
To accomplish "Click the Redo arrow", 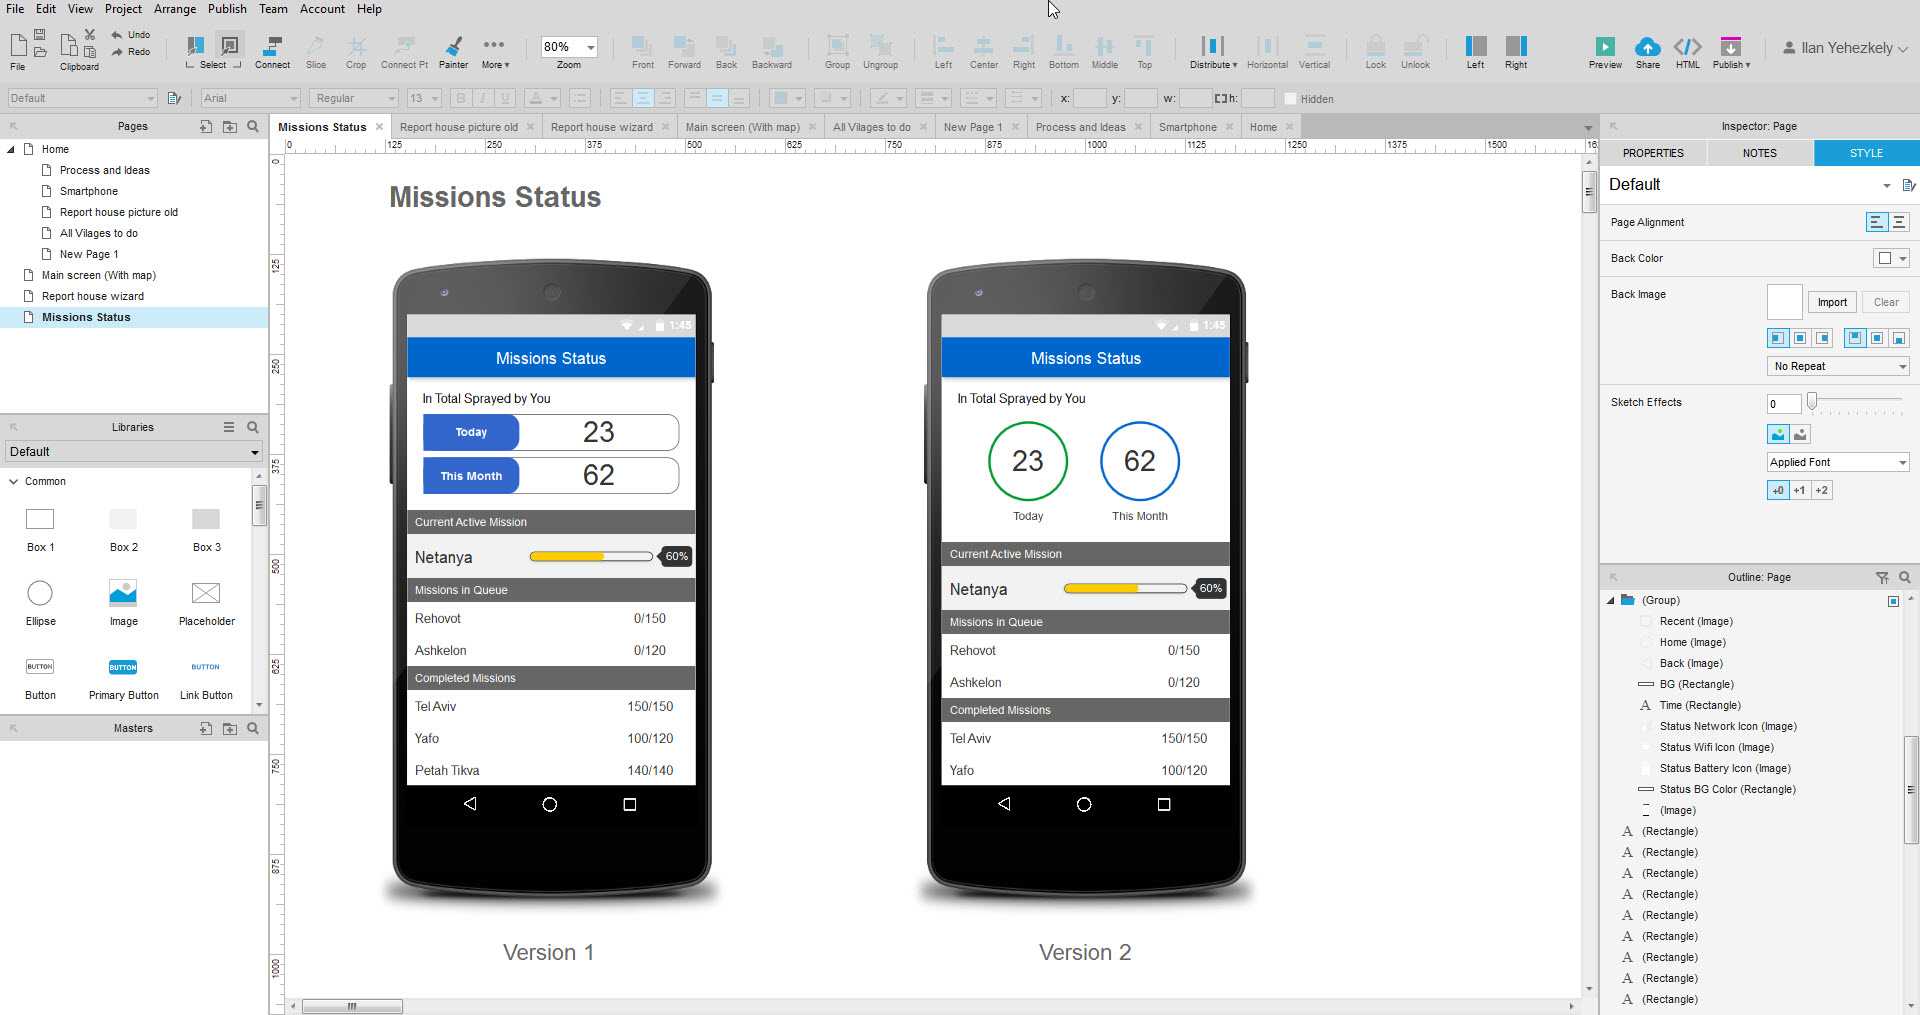I will click(x=117, y=52).
